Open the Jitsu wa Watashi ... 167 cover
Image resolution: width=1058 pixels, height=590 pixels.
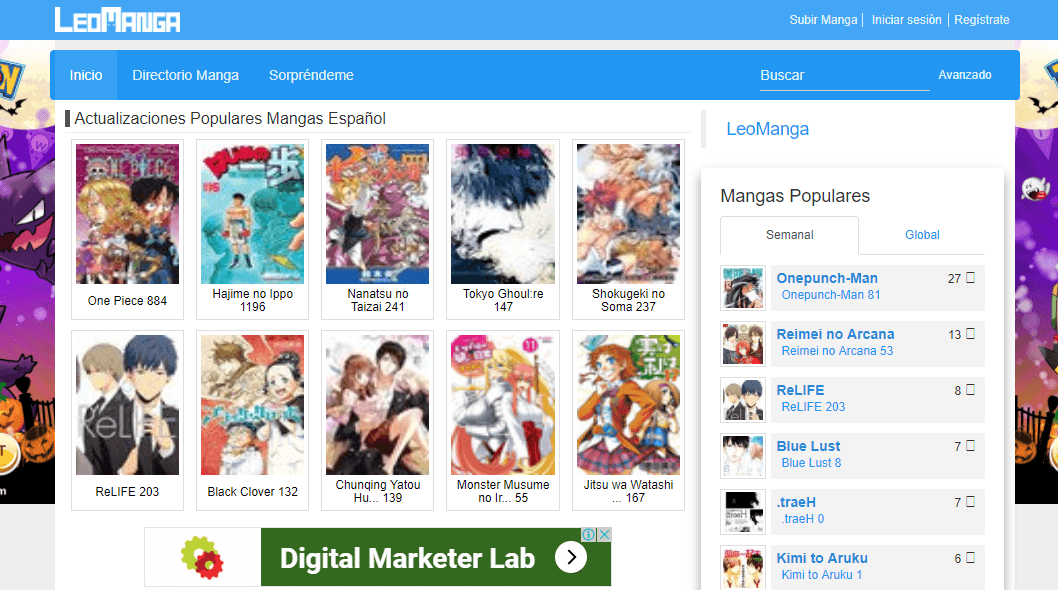coord(628,404)
